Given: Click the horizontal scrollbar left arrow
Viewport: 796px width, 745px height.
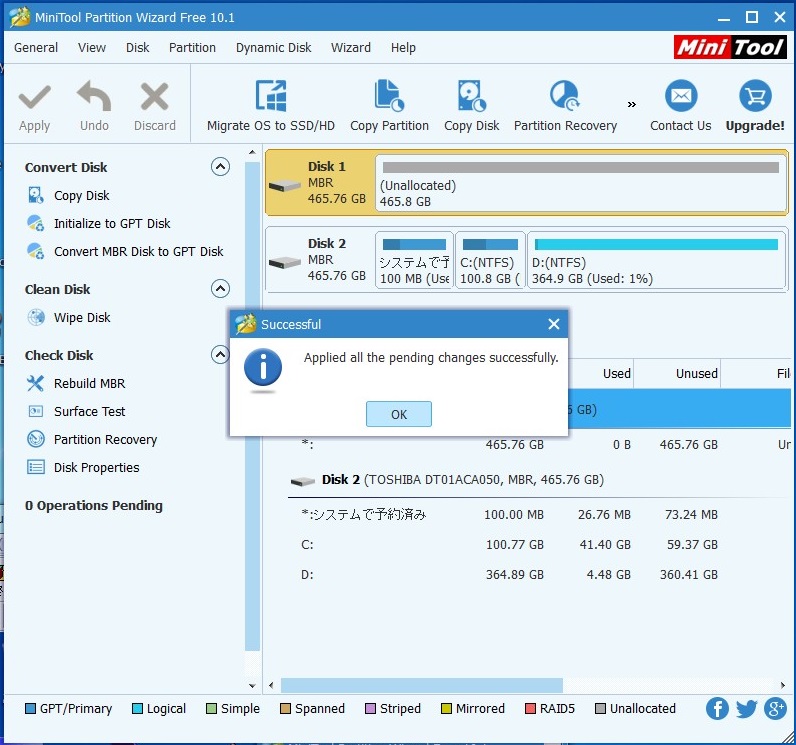Looking at the screenshot, I should pyautogui.click(x=271, y=685).
